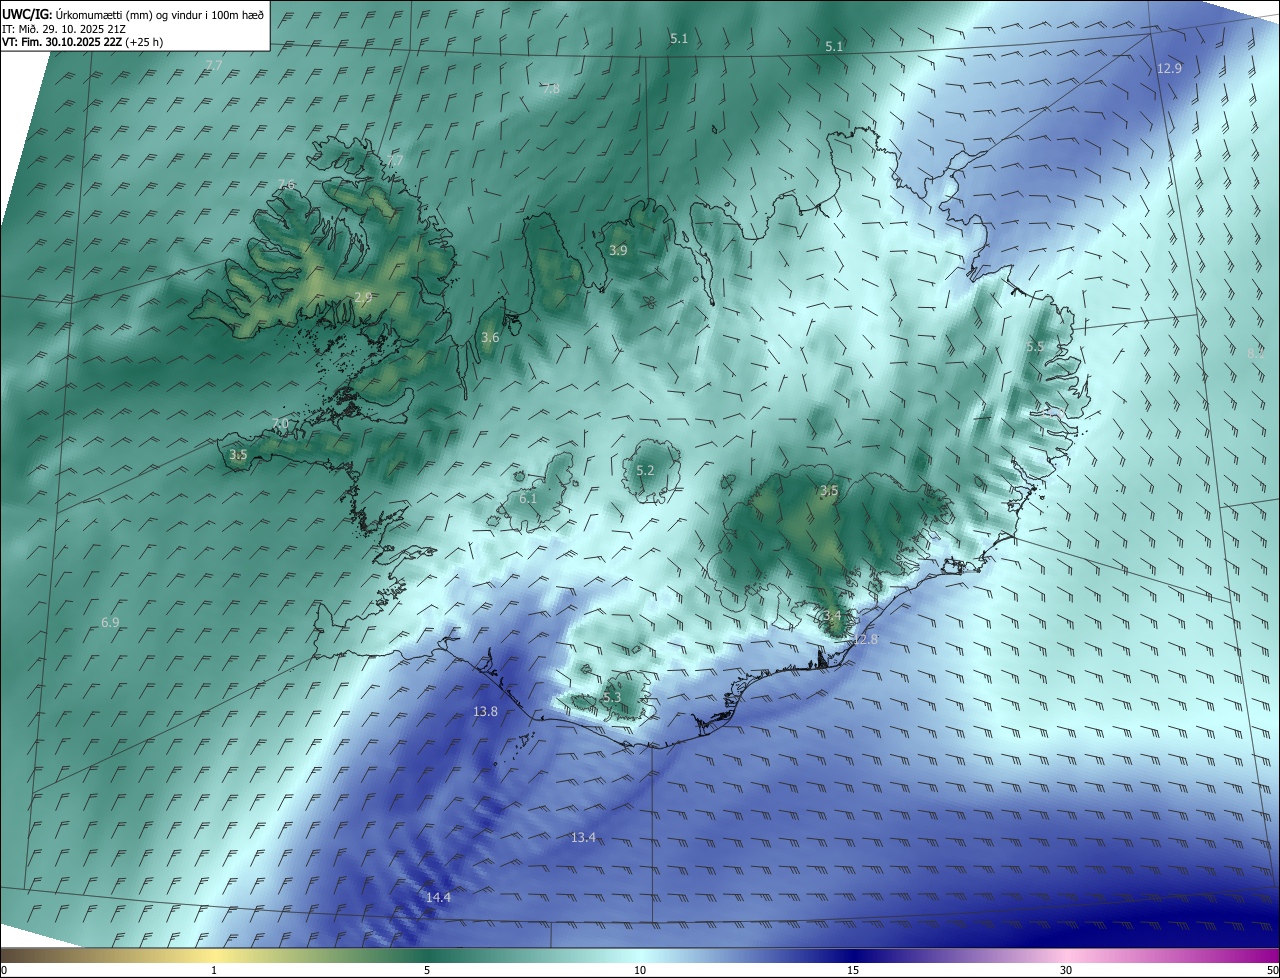Click the 3.6 value on the map
This screenshot has width=1280, height=978.
[x=490, y=337]
